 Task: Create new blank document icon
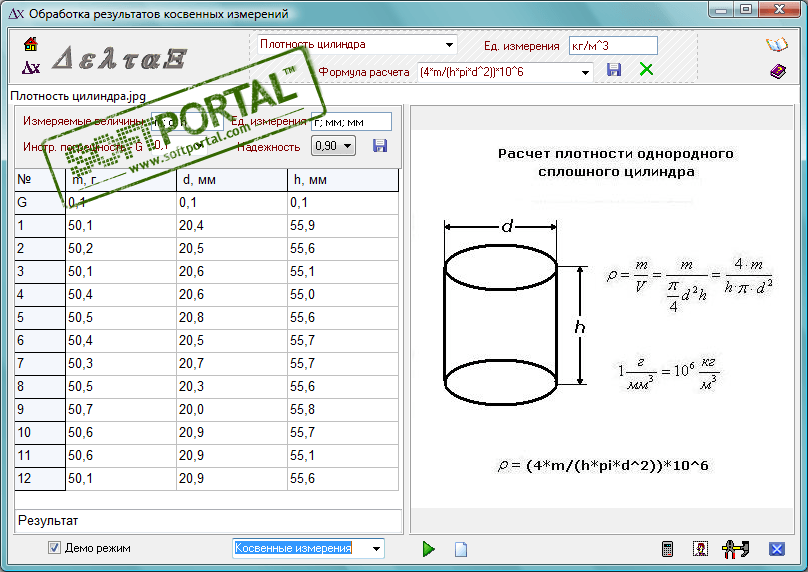click(461, 549)
